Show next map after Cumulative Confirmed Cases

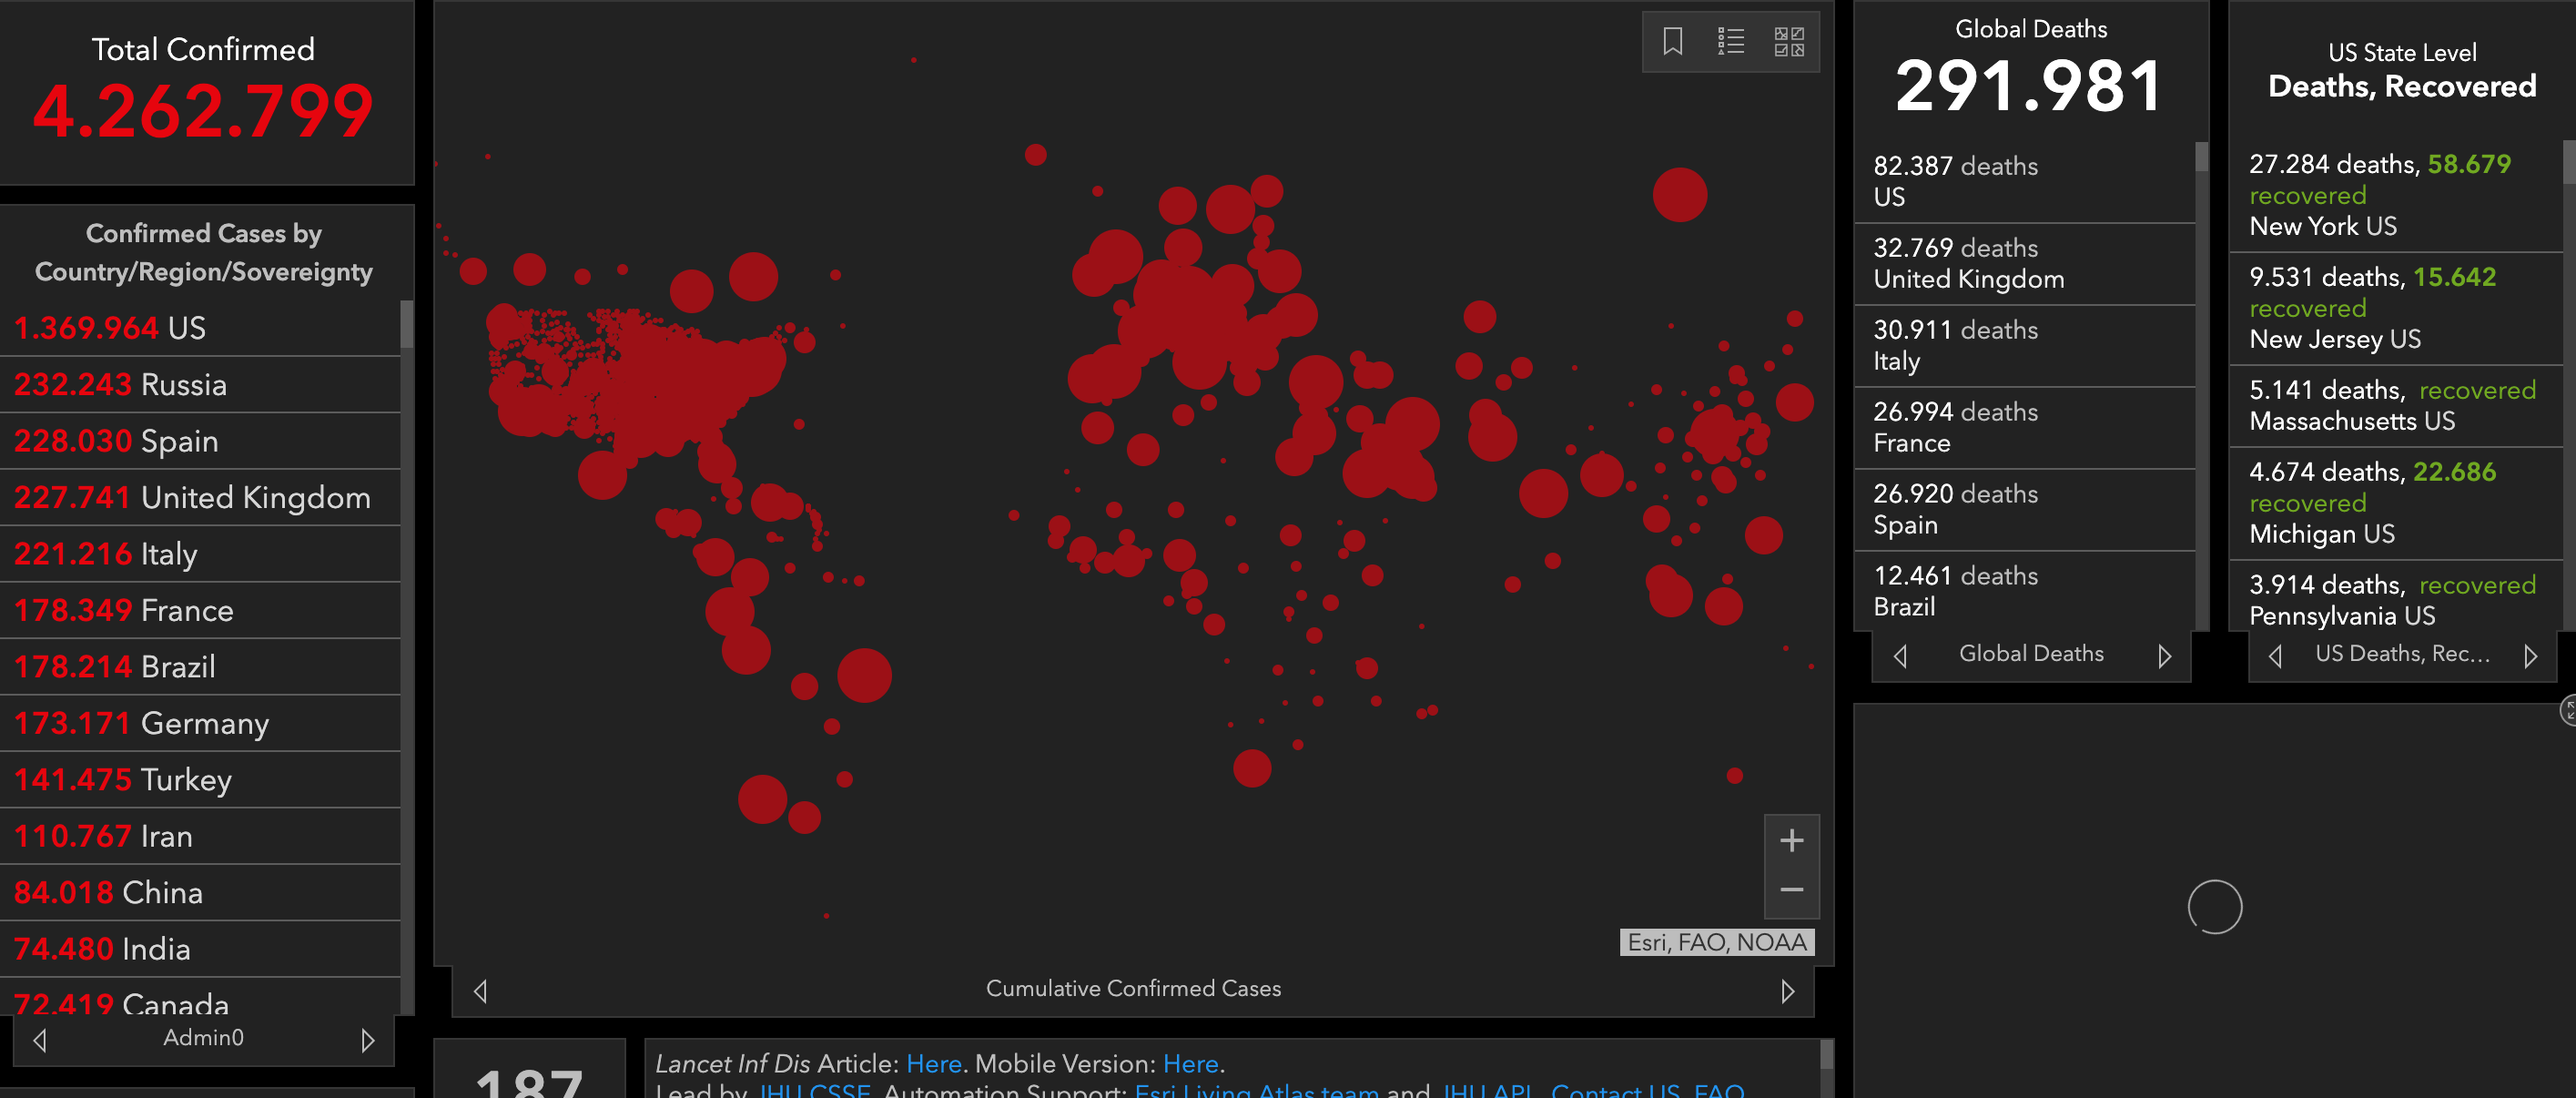point(1787,991)
